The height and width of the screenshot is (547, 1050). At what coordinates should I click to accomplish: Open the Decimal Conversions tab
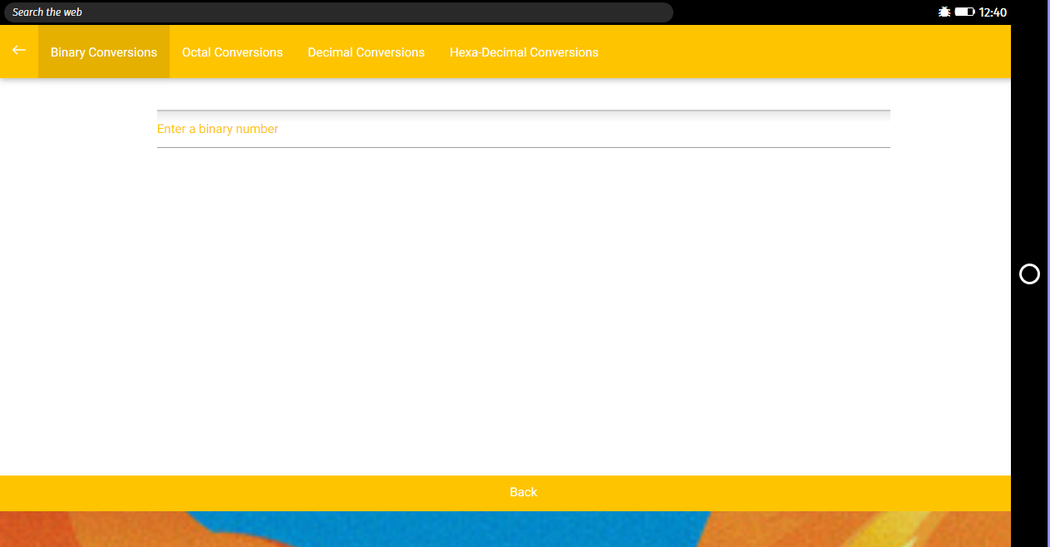click(366, 52)
